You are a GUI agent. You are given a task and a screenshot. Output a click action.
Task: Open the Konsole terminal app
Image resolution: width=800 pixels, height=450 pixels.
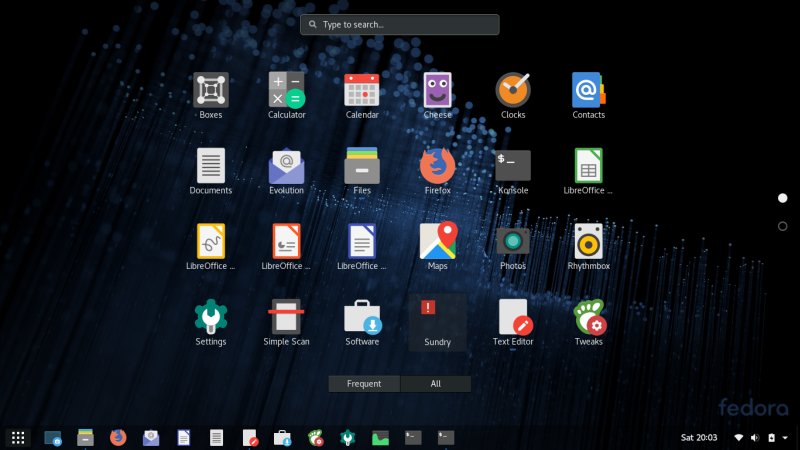(x=513, y=171)
